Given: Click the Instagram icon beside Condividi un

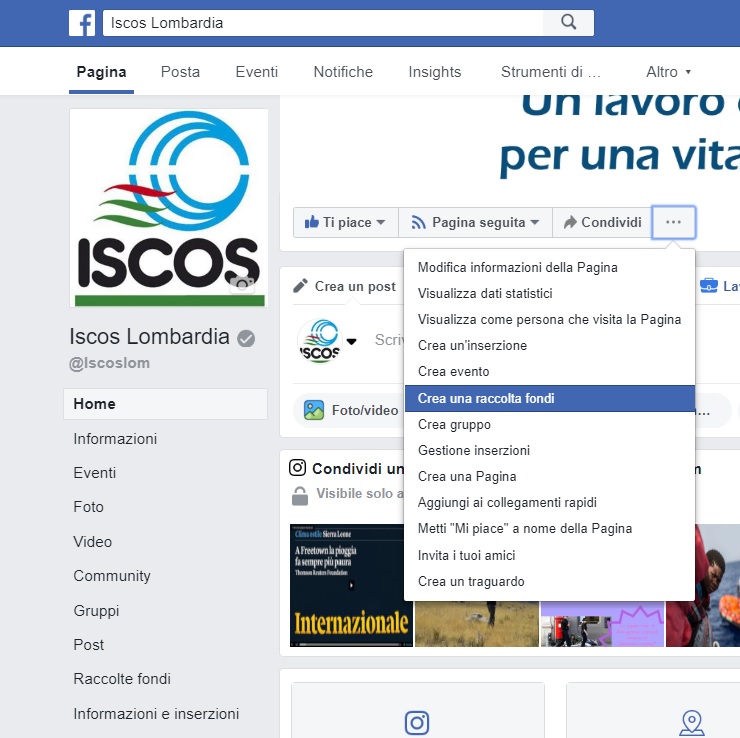Looking at the screenshot, I should tap(297, 468).
